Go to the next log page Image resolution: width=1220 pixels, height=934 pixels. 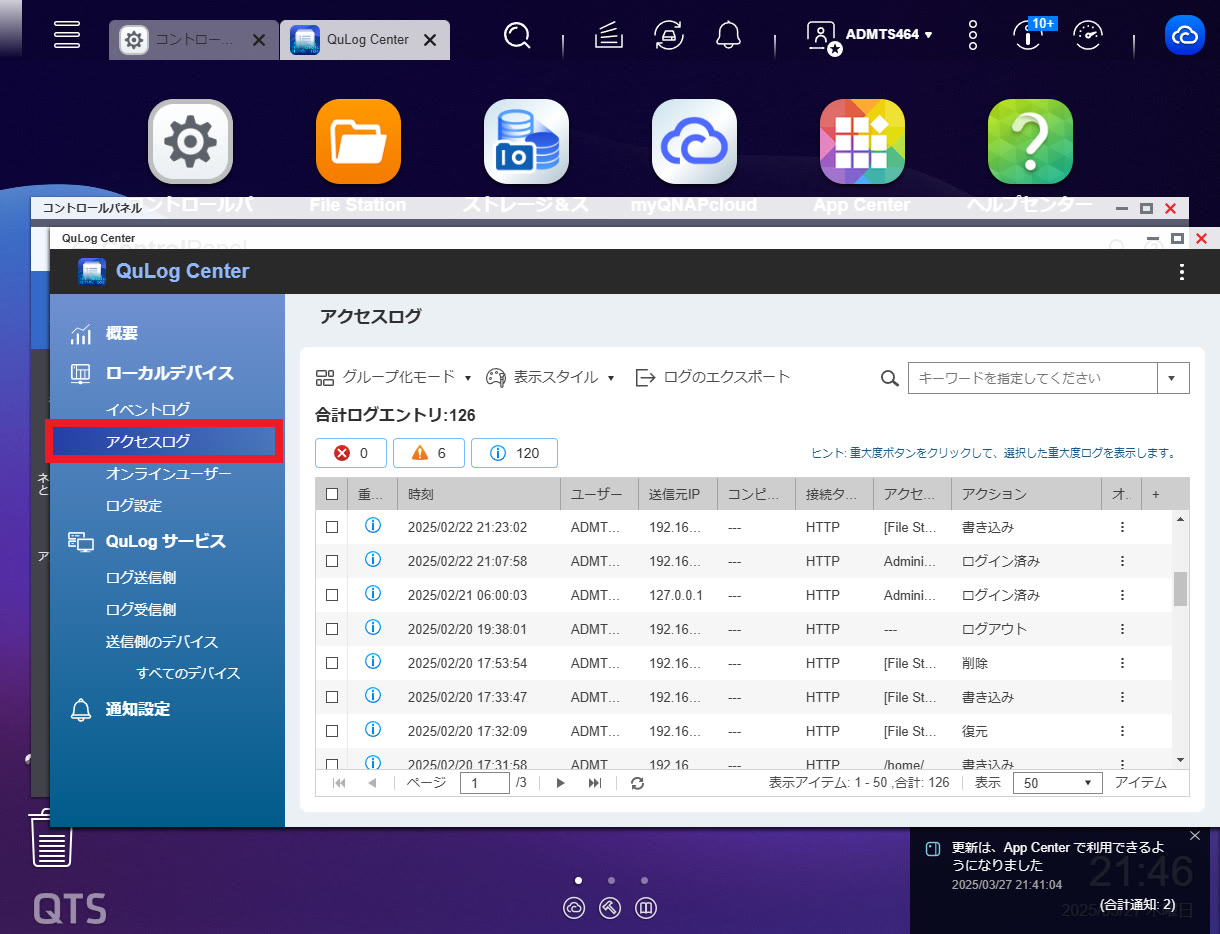(561, 783)
